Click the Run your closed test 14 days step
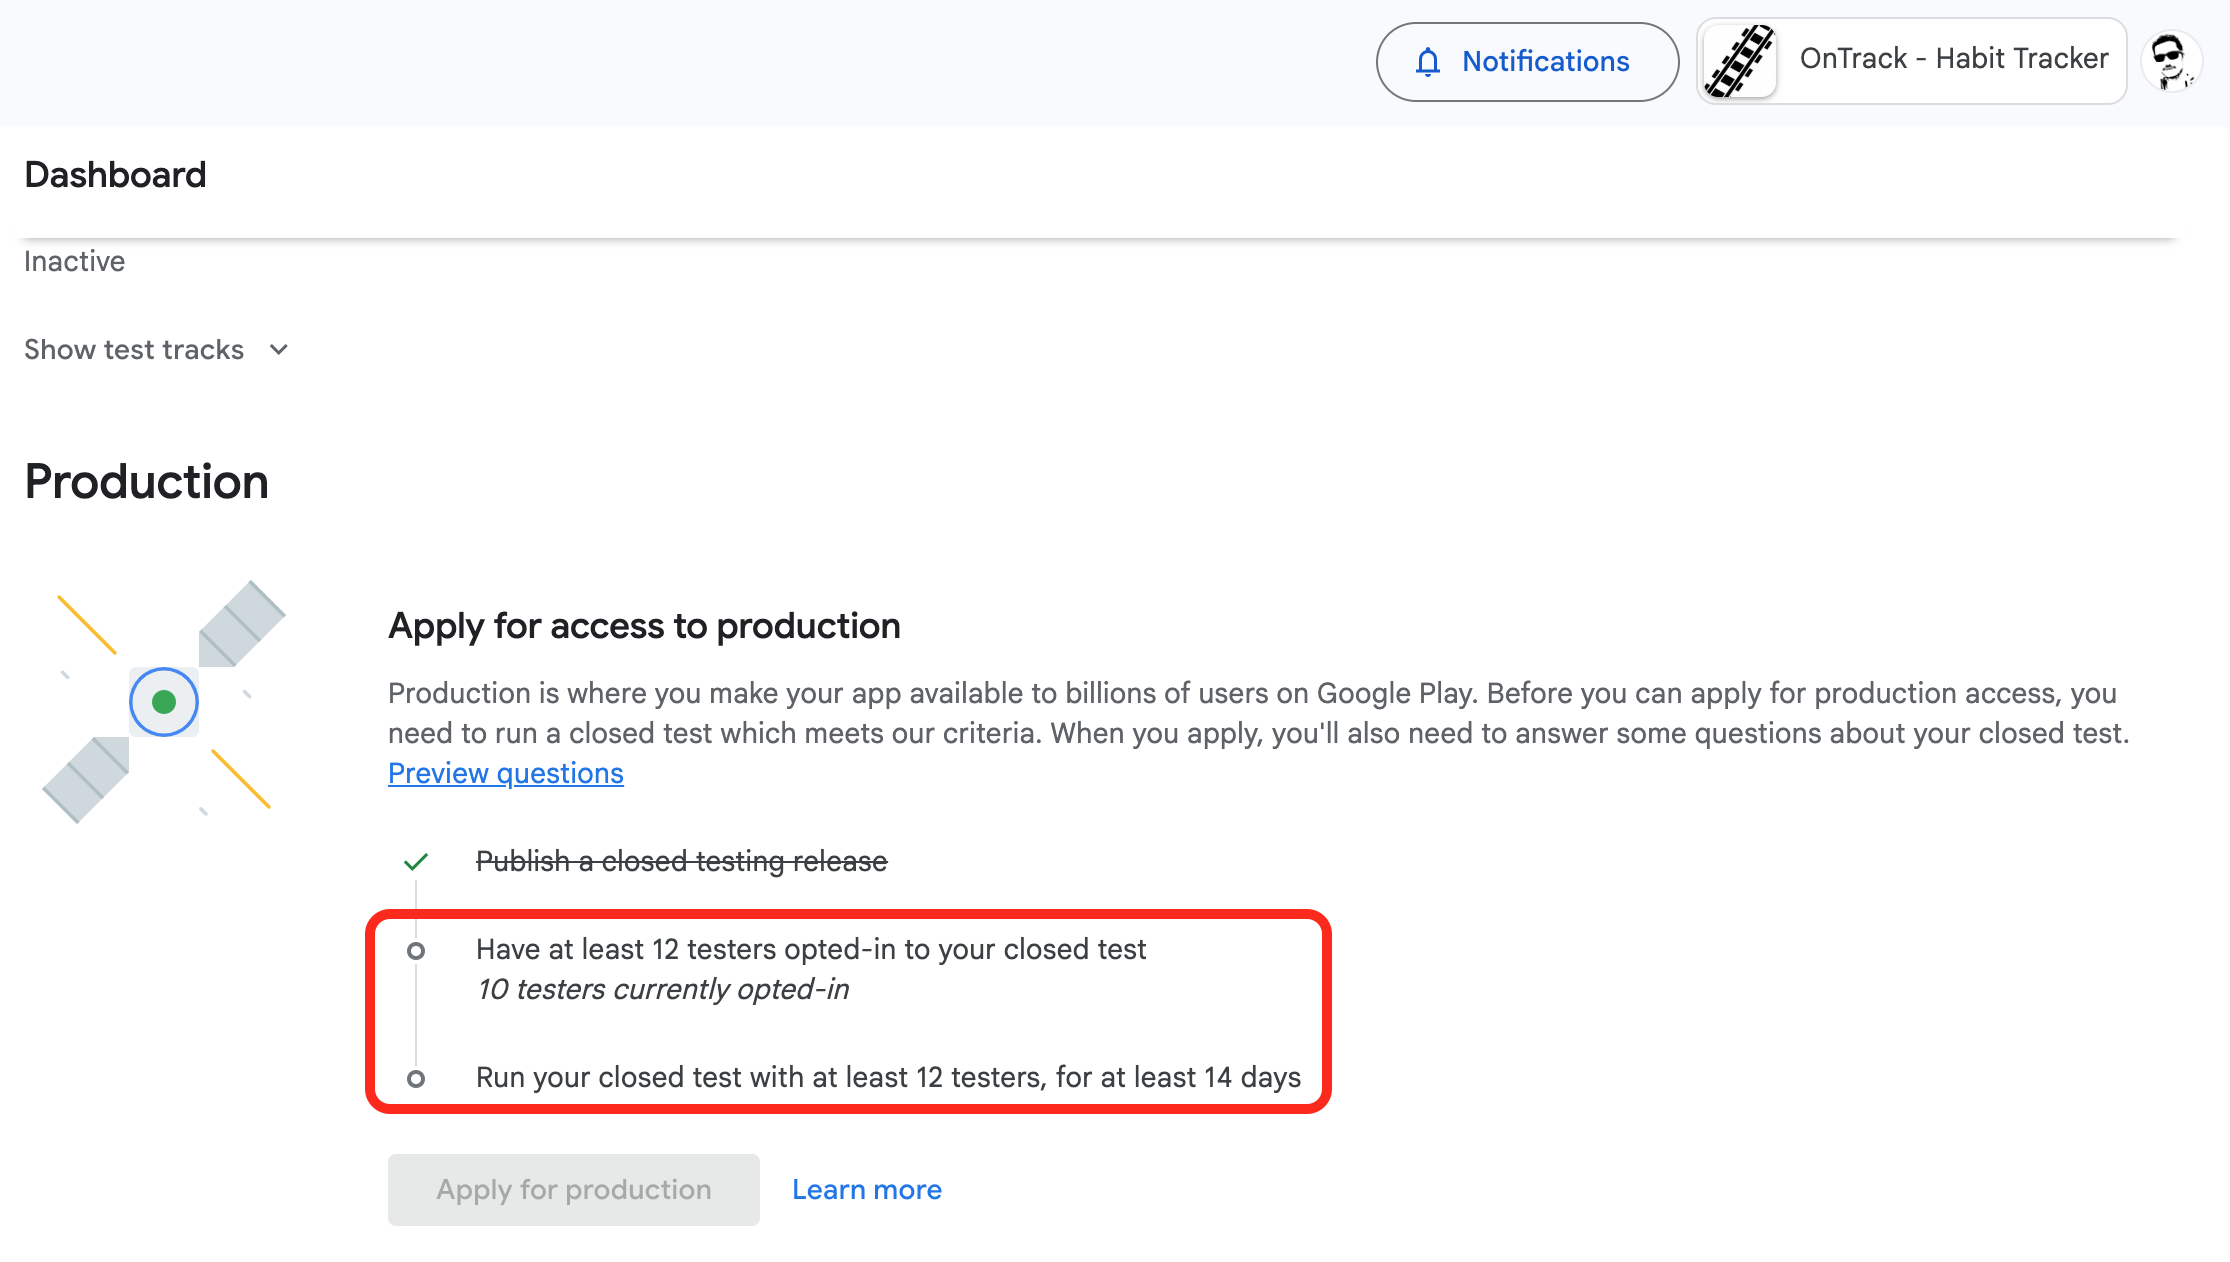This screenshot has height=1262, width=2230. 887,1077
